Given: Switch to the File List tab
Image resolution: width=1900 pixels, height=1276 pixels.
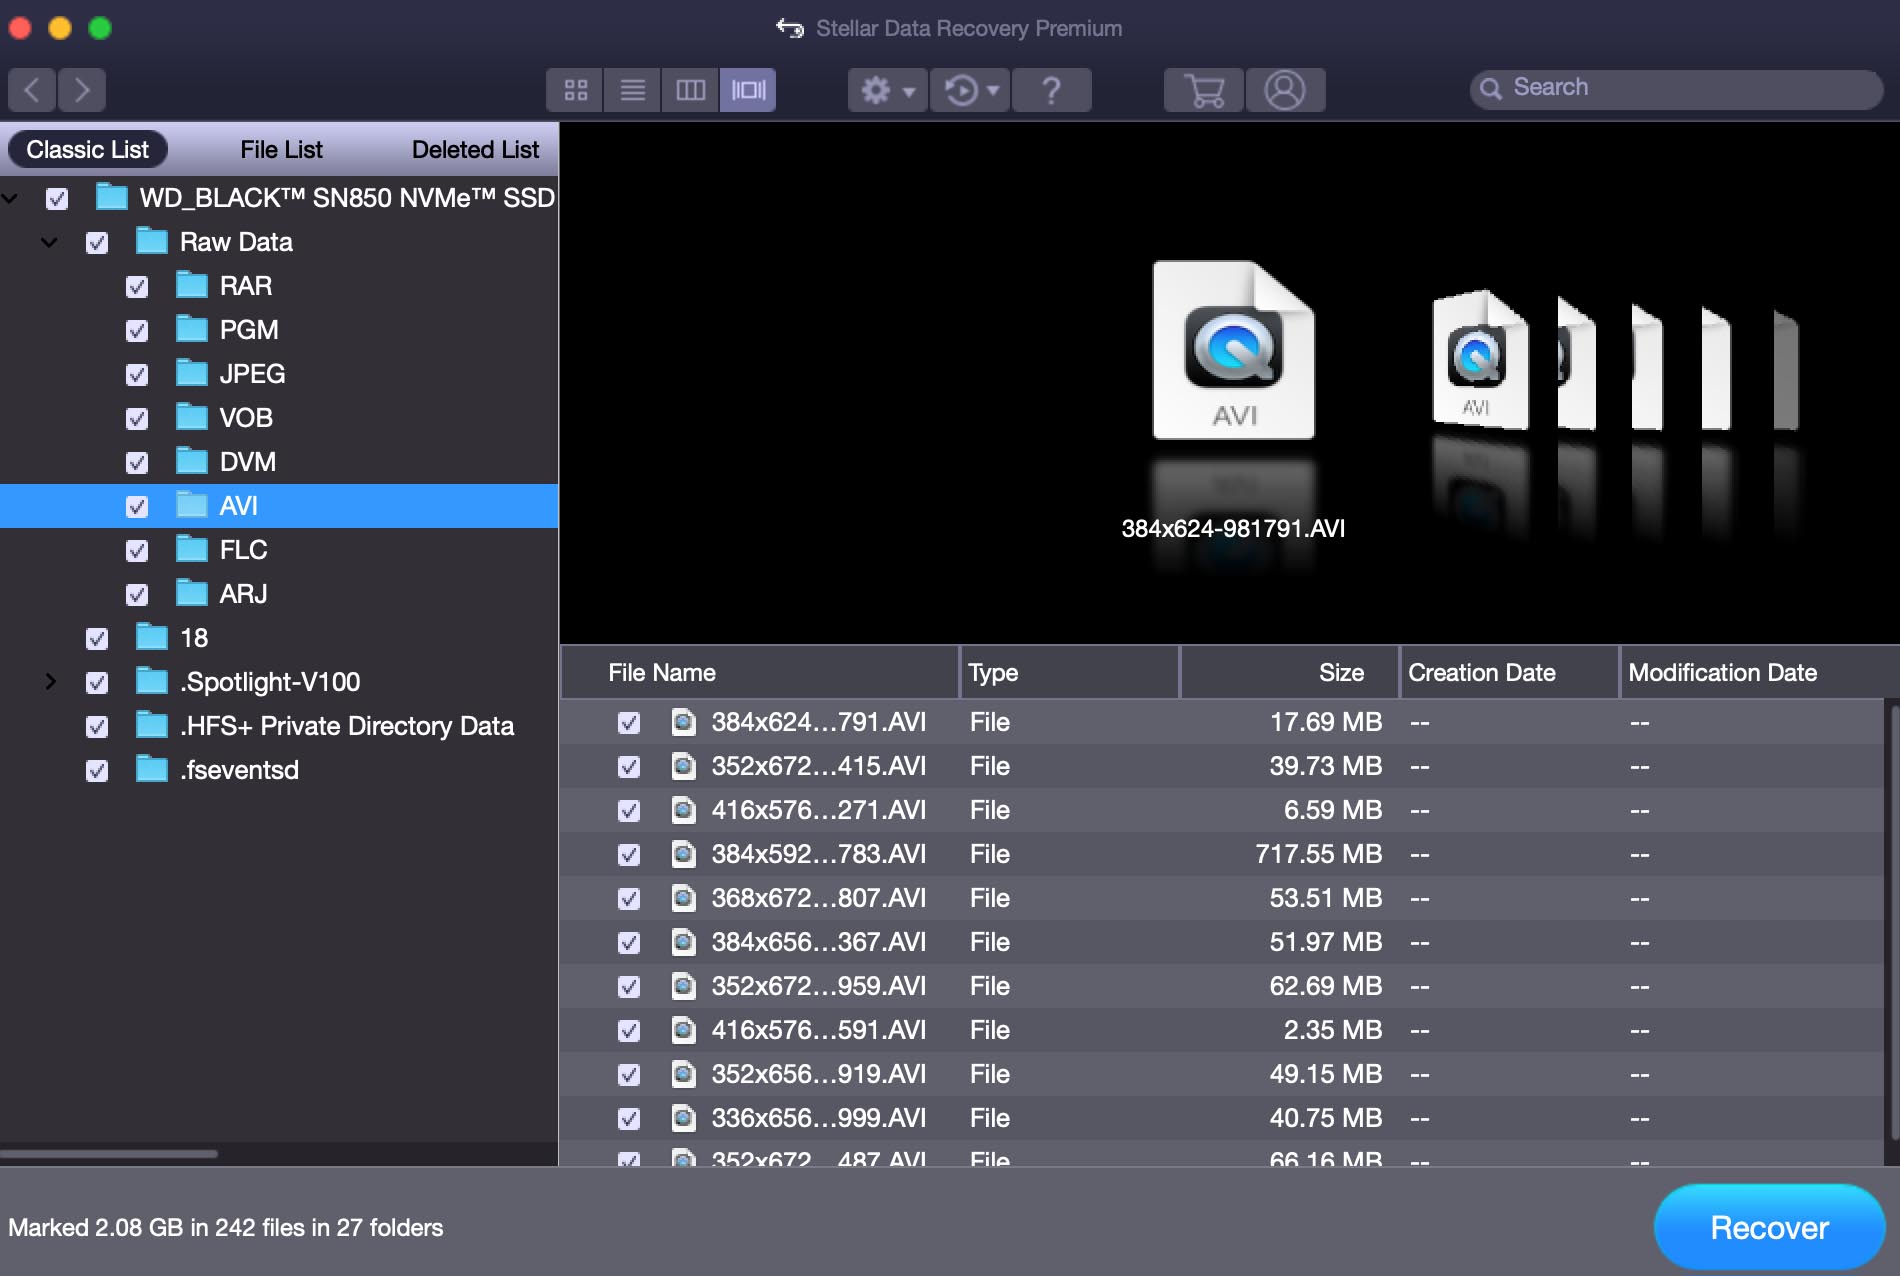Looking at the screenshot, I should 281,150.
